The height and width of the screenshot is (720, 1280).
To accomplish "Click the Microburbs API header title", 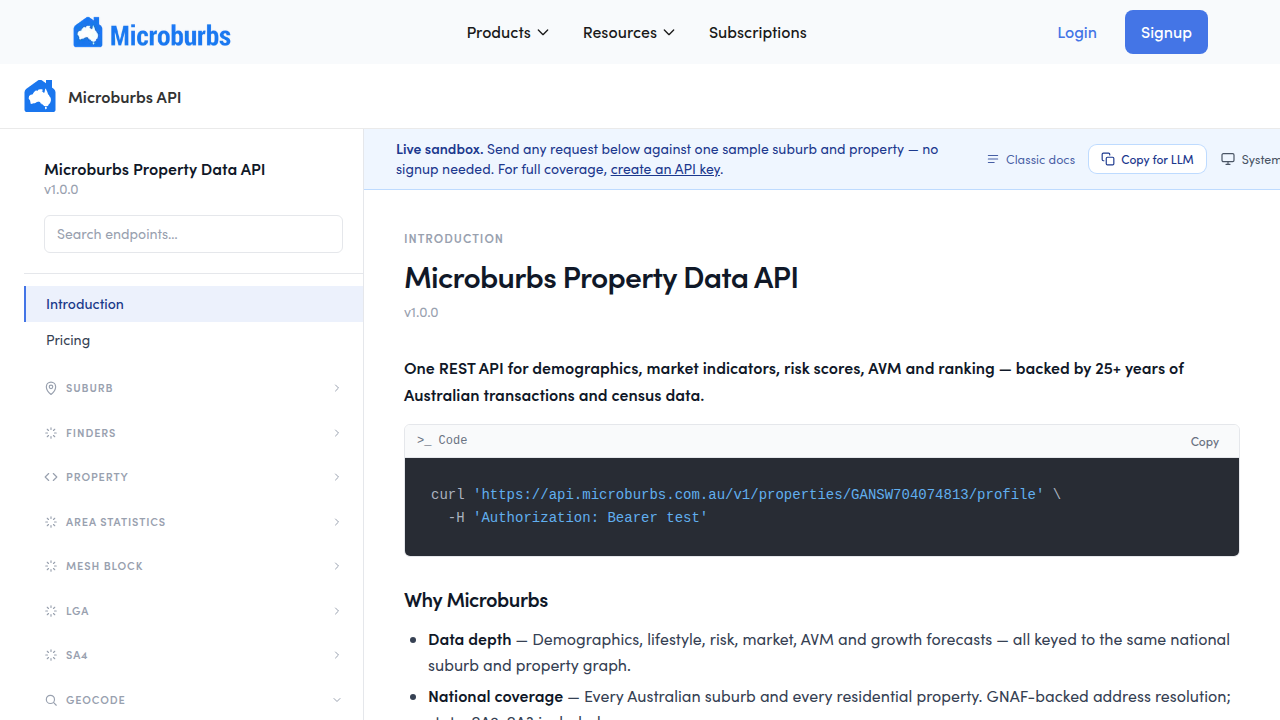I will [x=125, y=97].
